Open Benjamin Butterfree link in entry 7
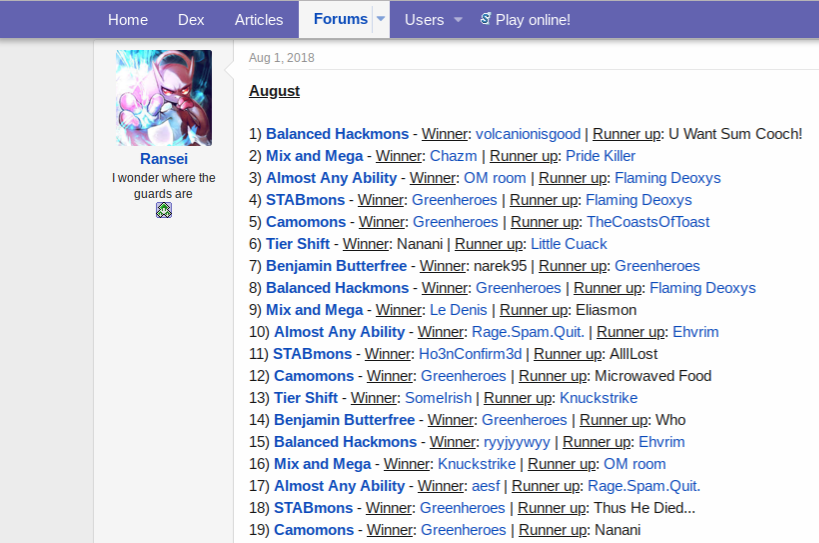The height and width of the screenshot is (543, 819). (x=336, y=266)
